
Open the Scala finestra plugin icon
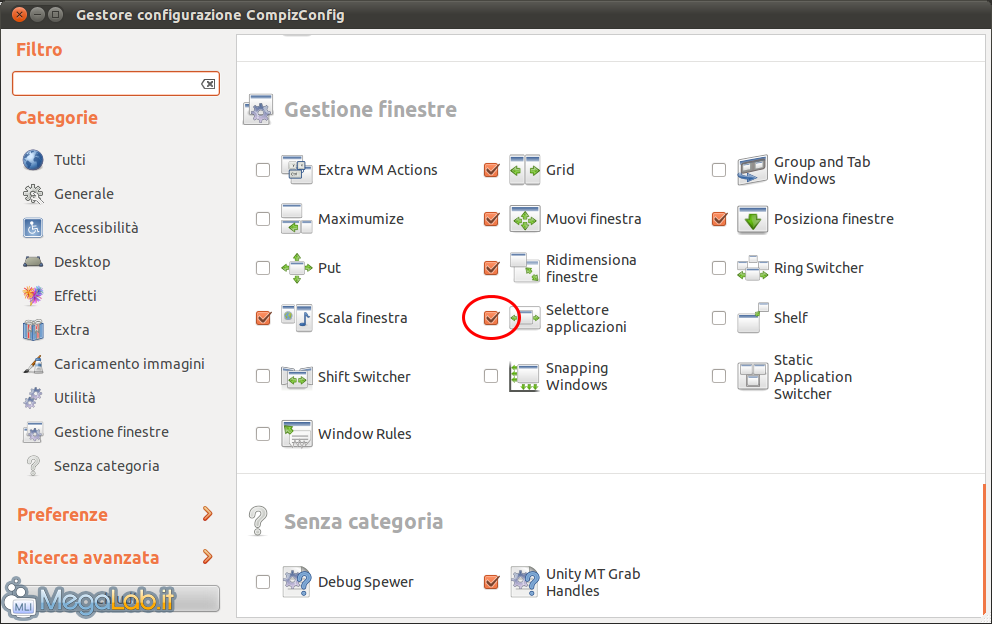(296, 318)
